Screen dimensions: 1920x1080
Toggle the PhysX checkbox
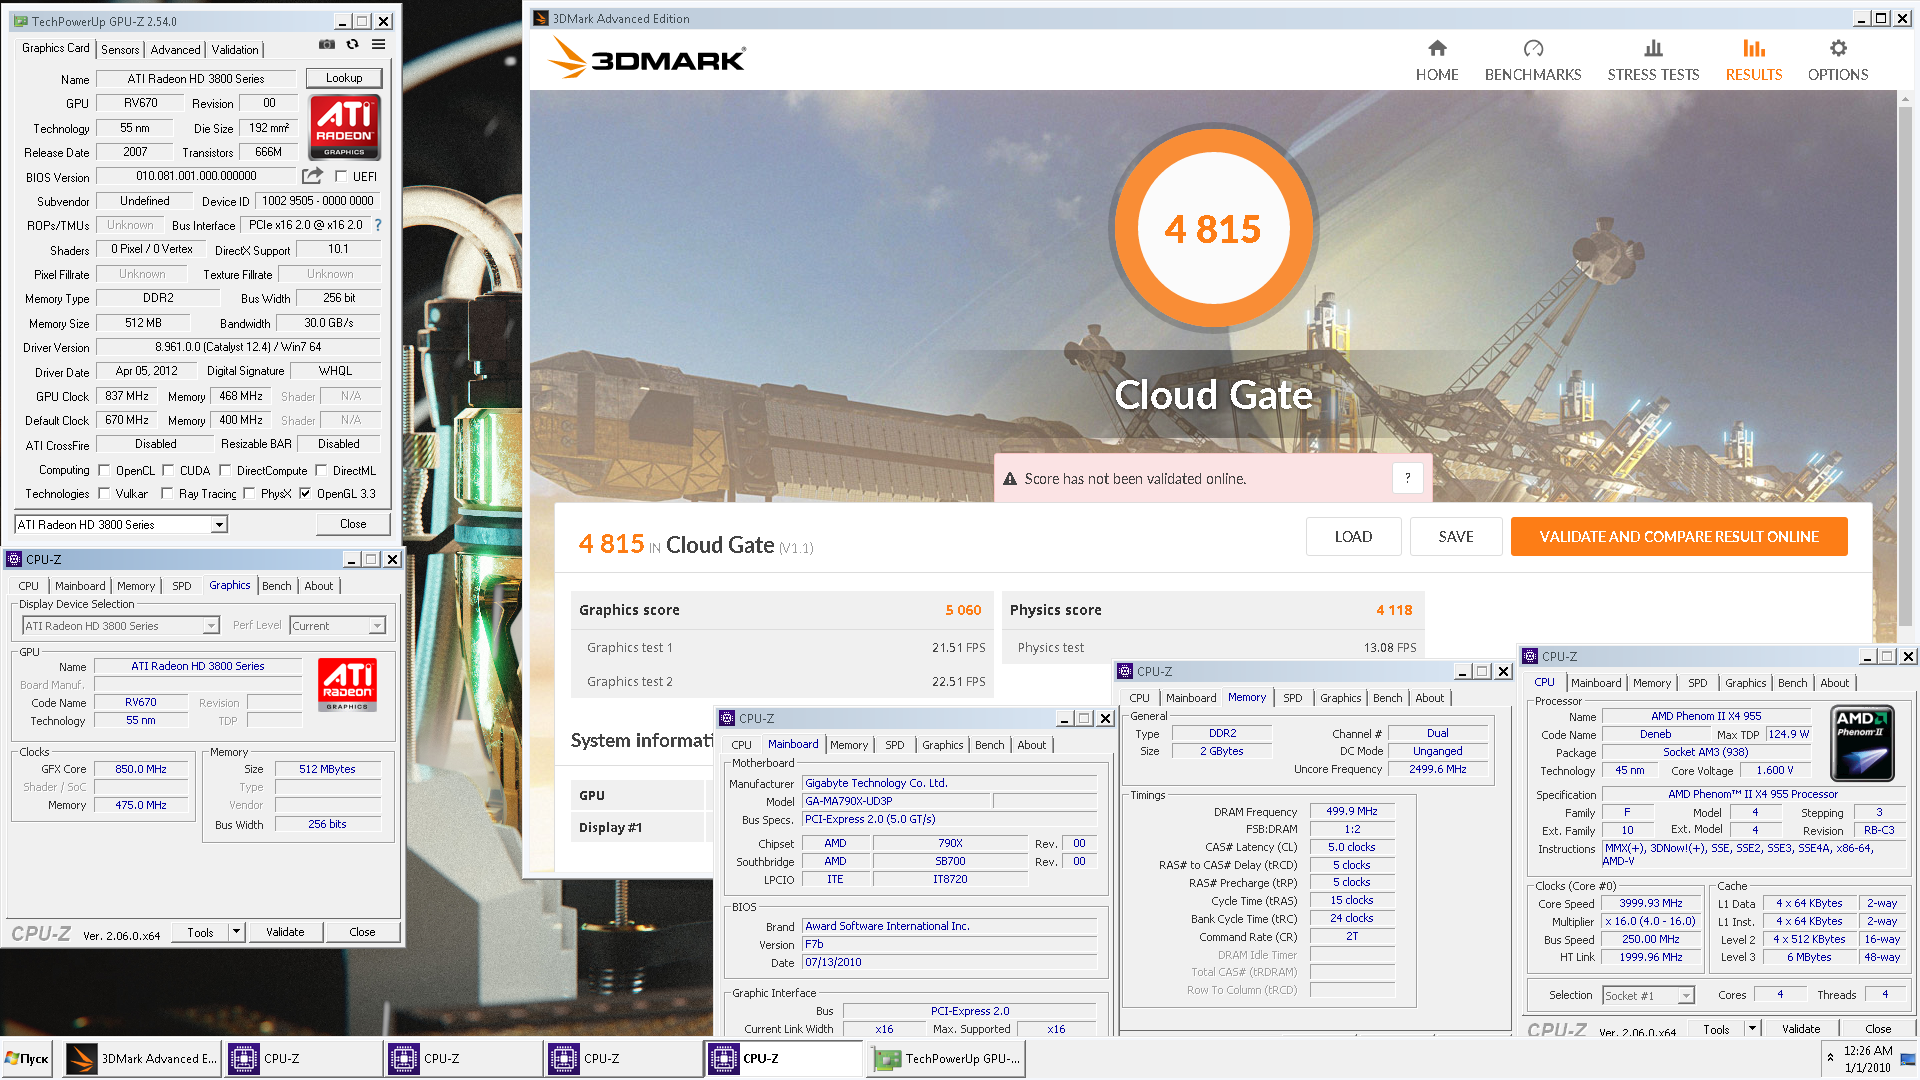tap(249, 493)
